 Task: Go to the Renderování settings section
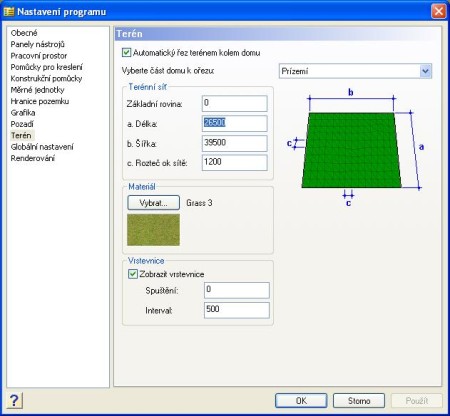[33, 158]
